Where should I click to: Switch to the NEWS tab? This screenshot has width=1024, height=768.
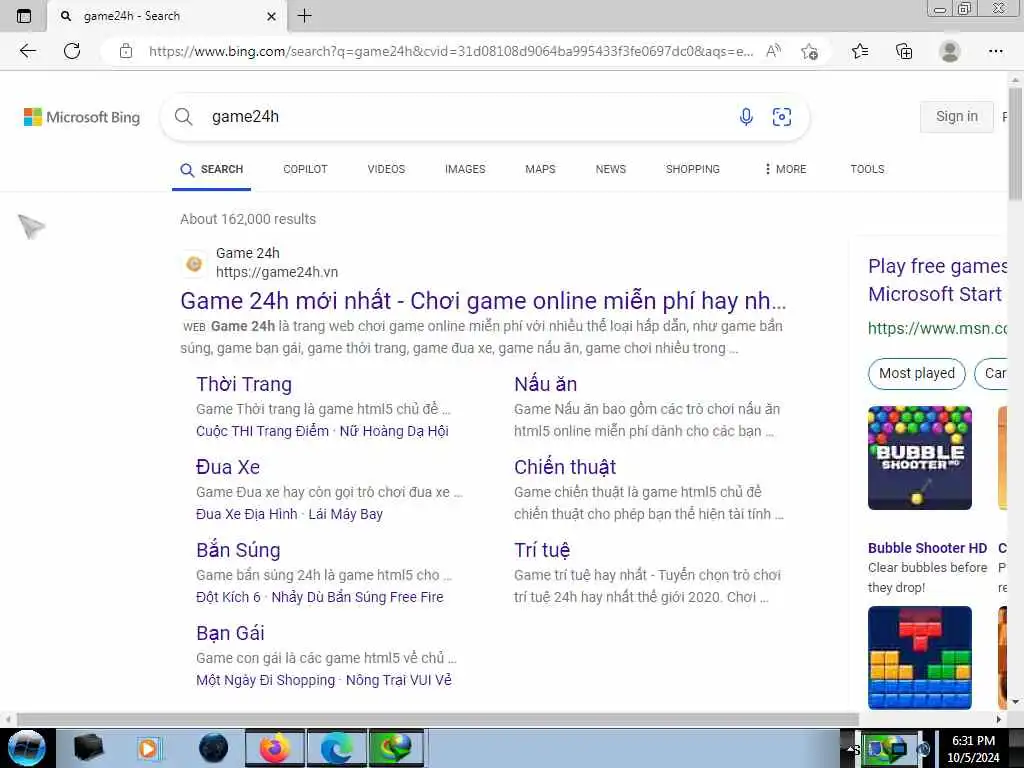611,169
